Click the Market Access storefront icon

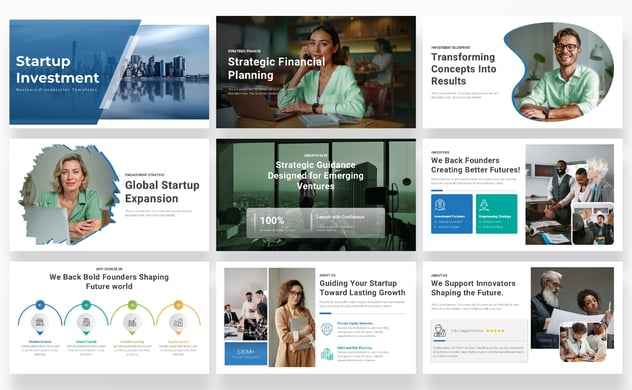tap(40, 322)
